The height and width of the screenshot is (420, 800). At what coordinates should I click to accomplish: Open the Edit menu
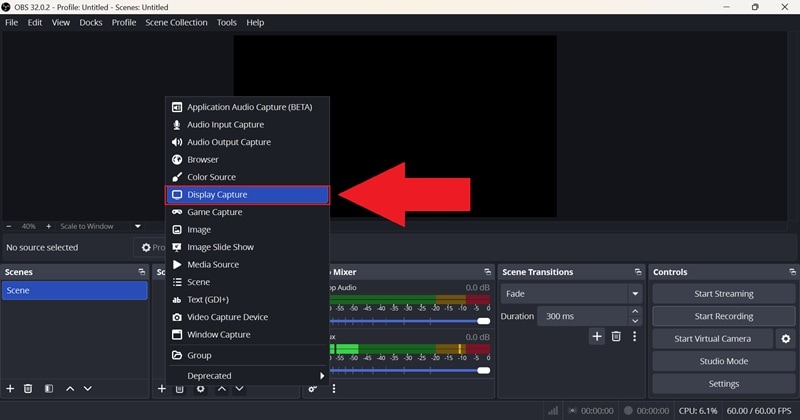coord(35,22)
